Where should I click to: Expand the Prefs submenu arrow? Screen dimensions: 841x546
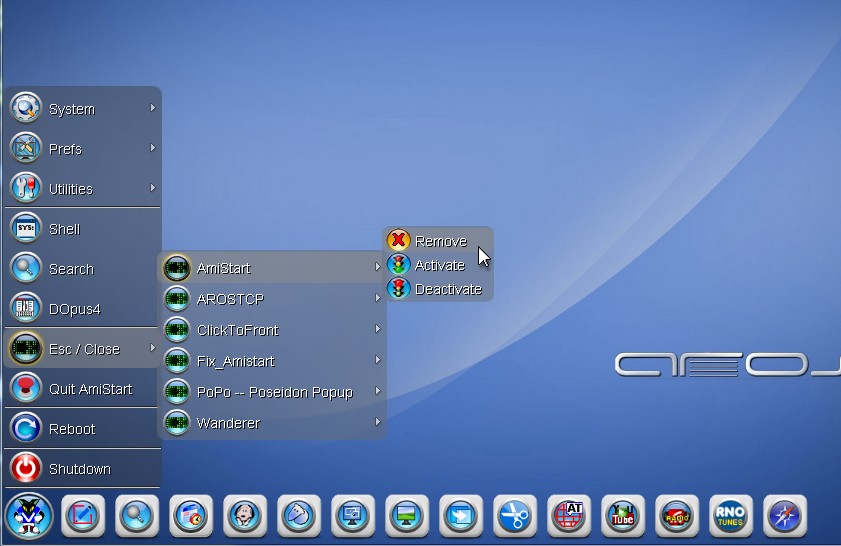pos(153,147)
